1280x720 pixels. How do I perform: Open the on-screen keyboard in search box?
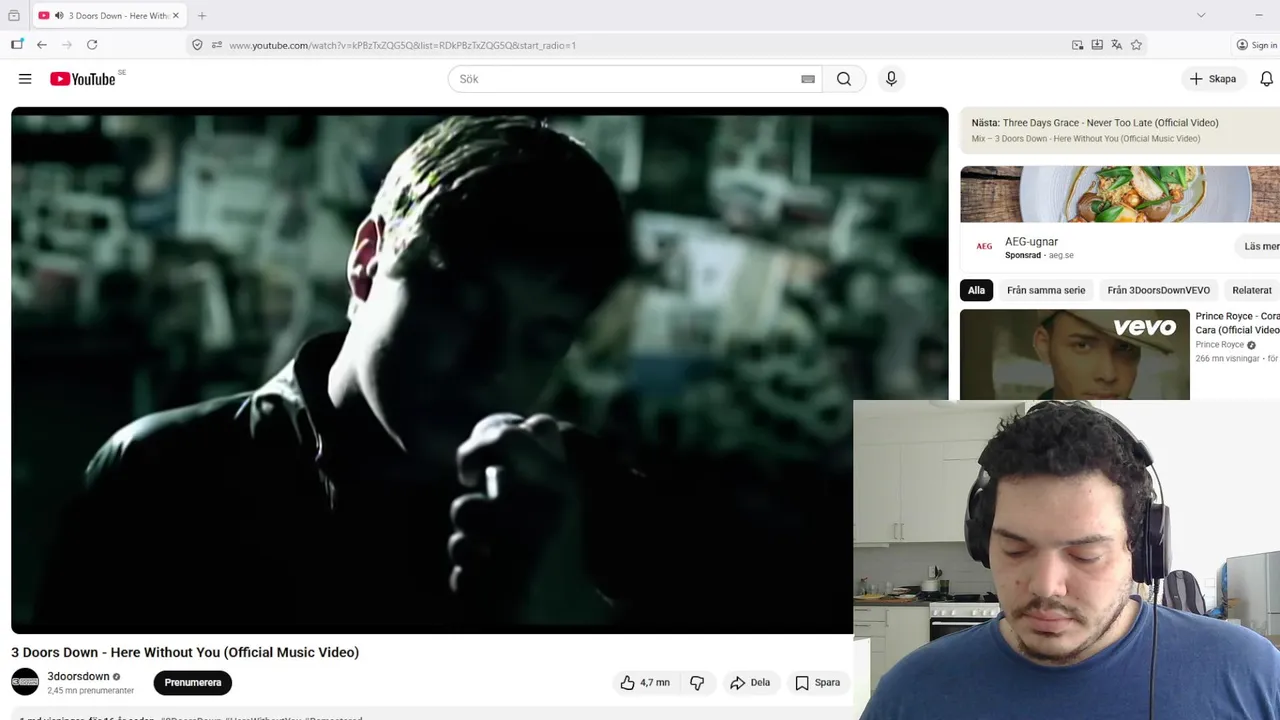pyautogui.click(x=808, y=79)
